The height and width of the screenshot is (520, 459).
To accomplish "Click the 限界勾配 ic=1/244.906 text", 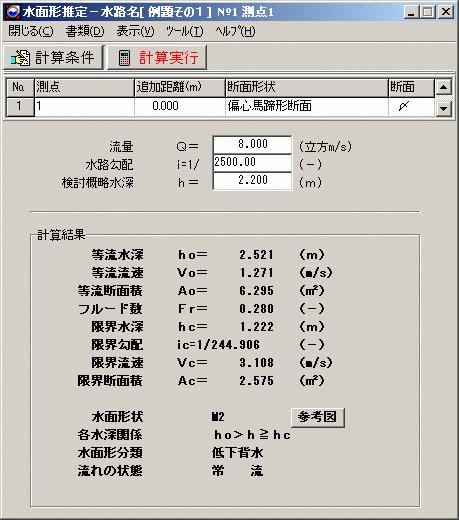I will pyautogui.click(x=218, y=345).
